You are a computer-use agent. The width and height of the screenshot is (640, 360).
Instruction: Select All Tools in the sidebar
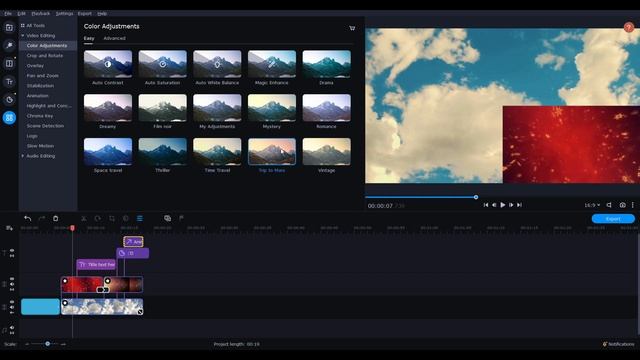(x=36, y=25)
